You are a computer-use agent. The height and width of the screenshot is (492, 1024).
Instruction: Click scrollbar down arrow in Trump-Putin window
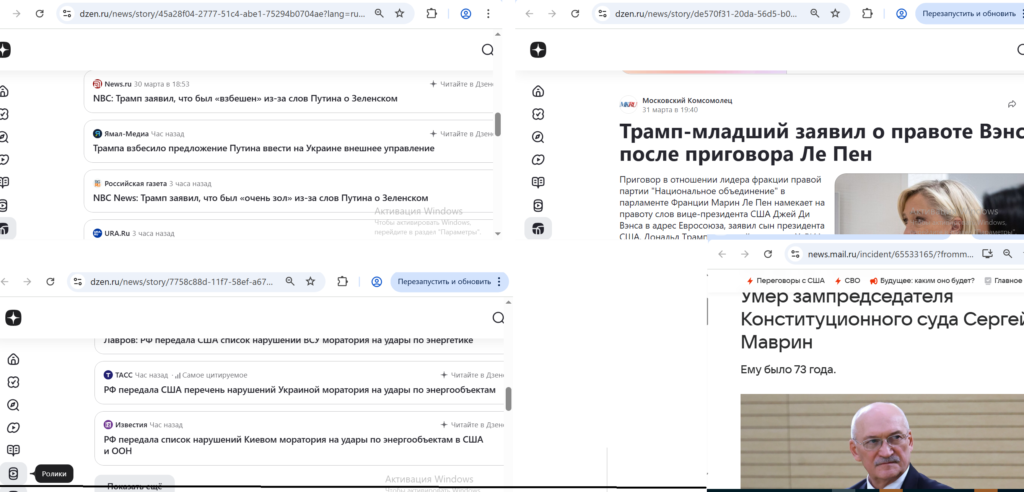coord(498,233)
